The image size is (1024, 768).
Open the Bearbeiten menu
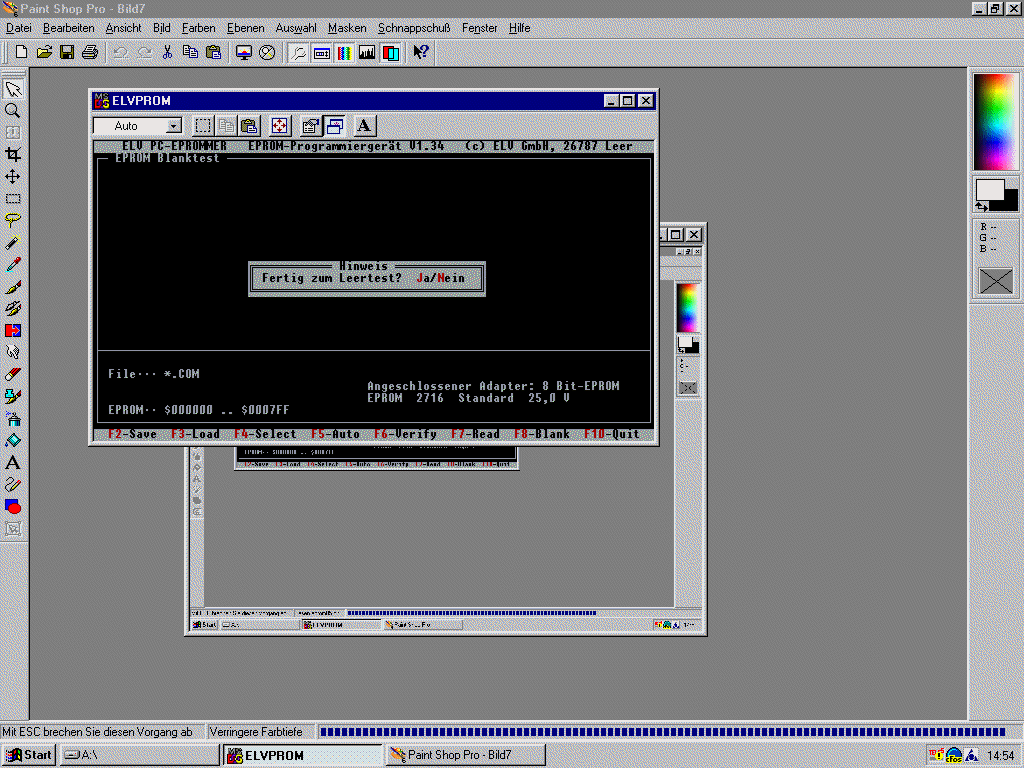[x=69, y=28]
